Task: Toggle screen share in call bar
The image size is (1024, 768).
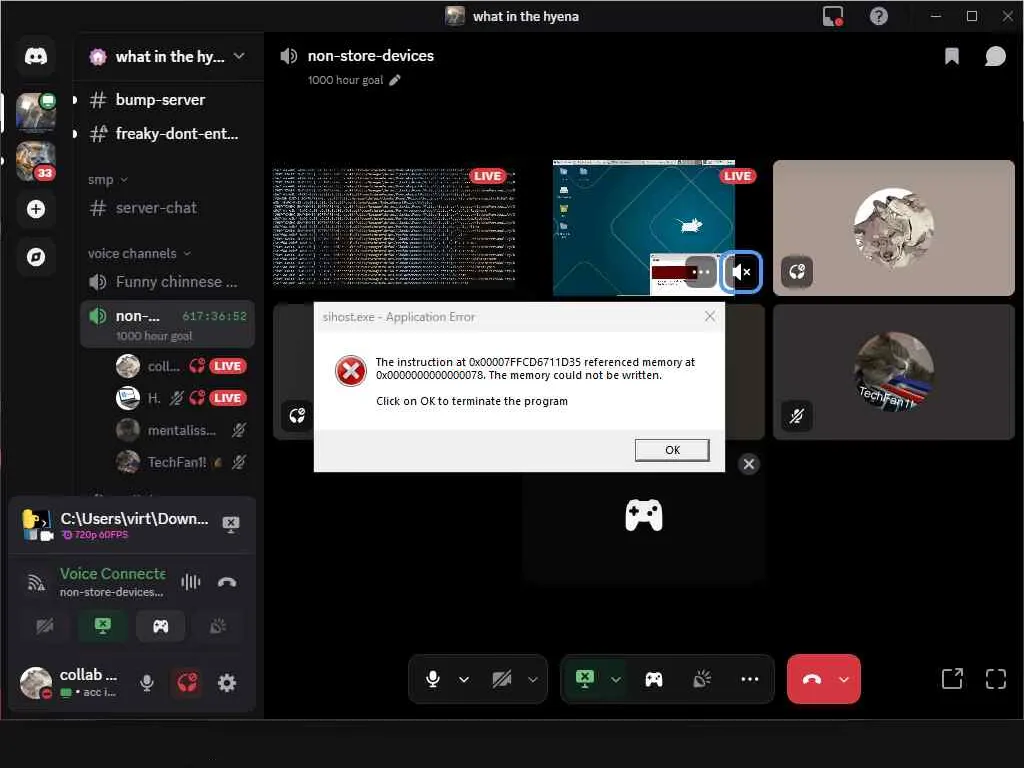Action: 585,679
